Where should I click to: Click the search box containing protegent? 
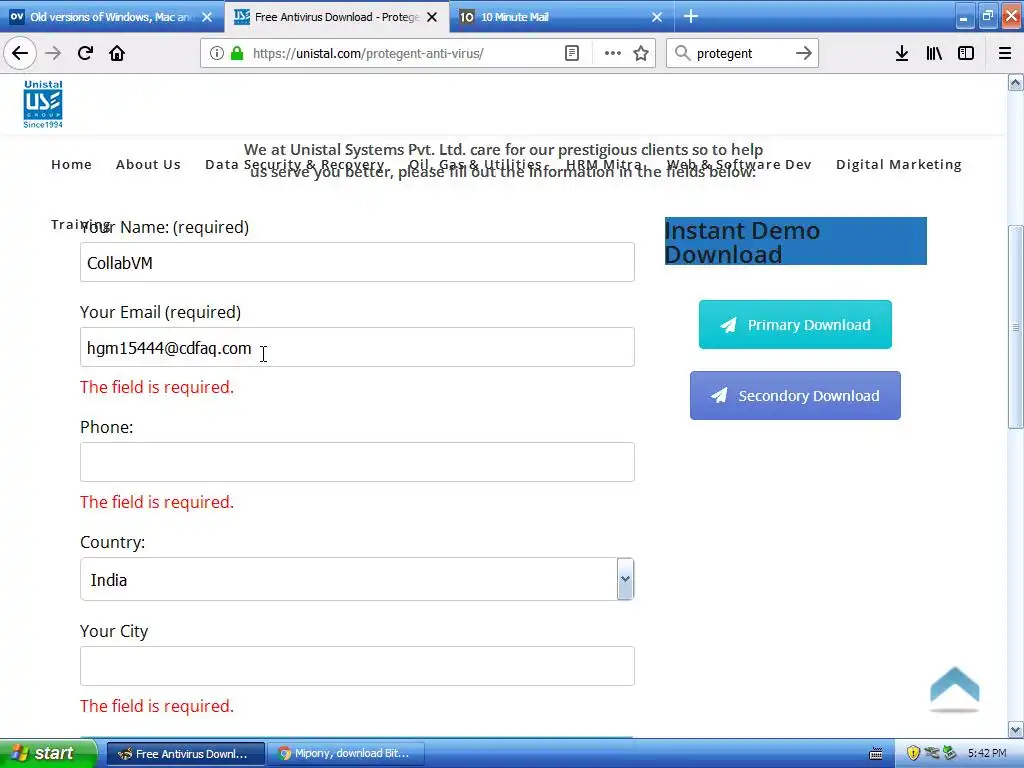(743, 54)
